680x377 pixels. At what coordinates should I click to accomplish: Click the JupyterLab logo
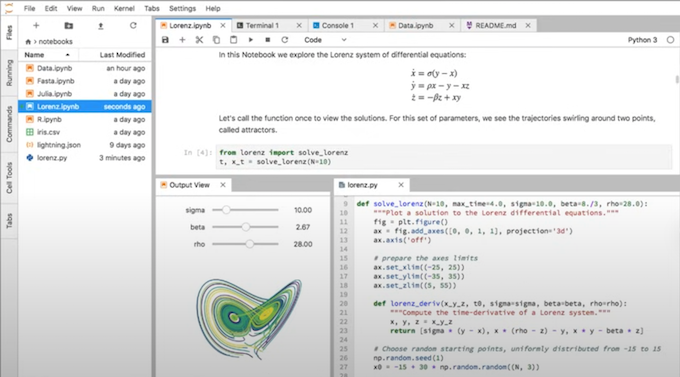click(x=9, y=8)
